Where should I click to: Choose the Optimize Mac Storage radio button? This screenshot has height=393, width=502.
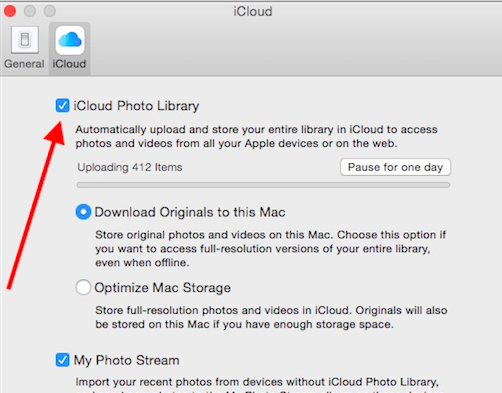pos(83,287)
